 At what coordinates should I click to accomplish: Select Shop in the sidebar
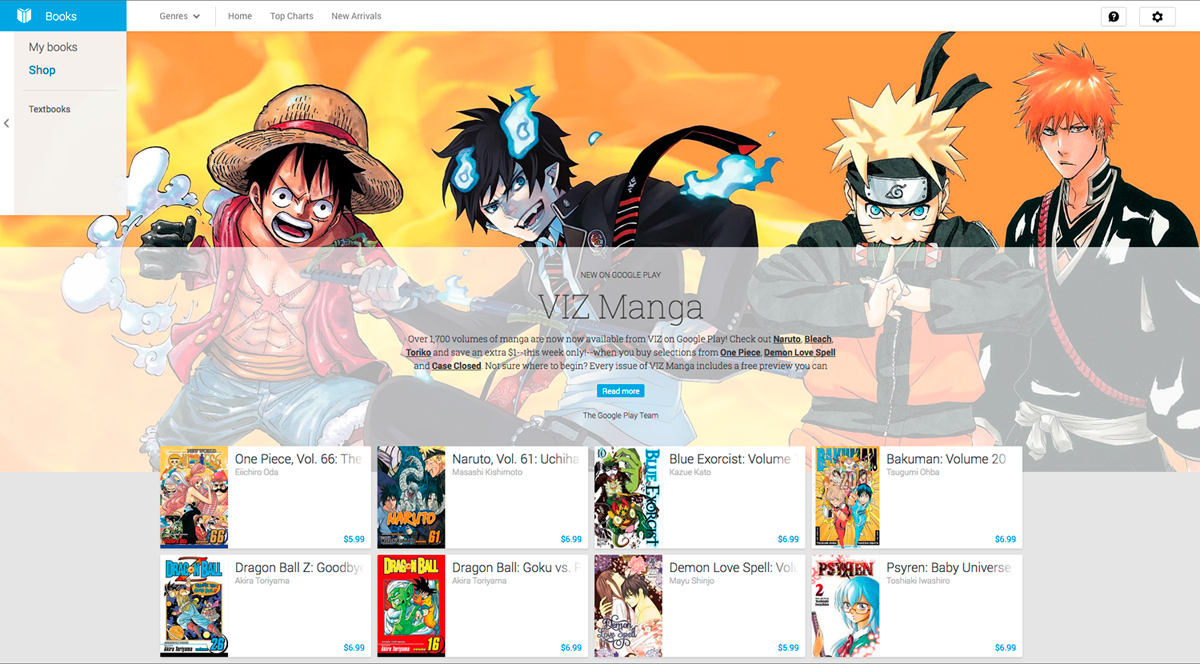pos(42,70)
